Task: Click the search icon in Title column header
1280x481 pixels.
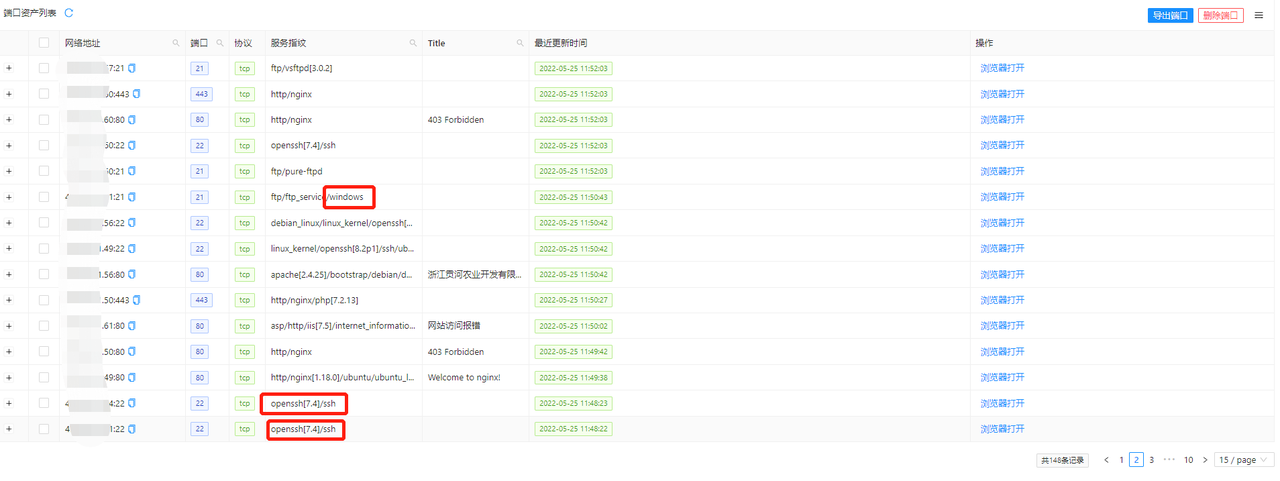Action: coord(520,43)
